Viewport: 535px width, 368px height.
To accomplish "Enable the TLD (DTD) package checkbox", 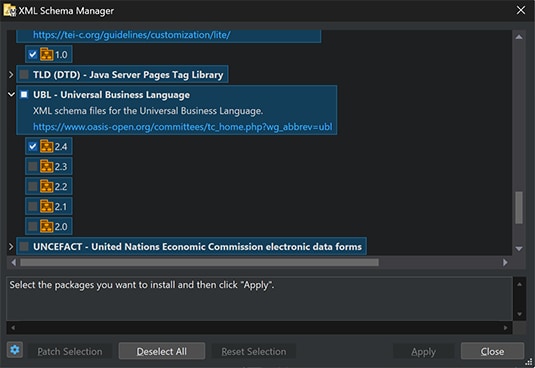I will coord(24,74).
